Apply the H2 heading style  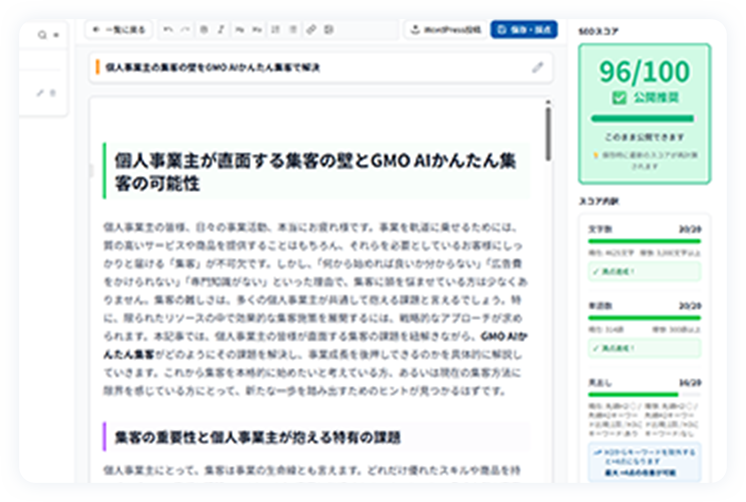[x=239, y=30]
